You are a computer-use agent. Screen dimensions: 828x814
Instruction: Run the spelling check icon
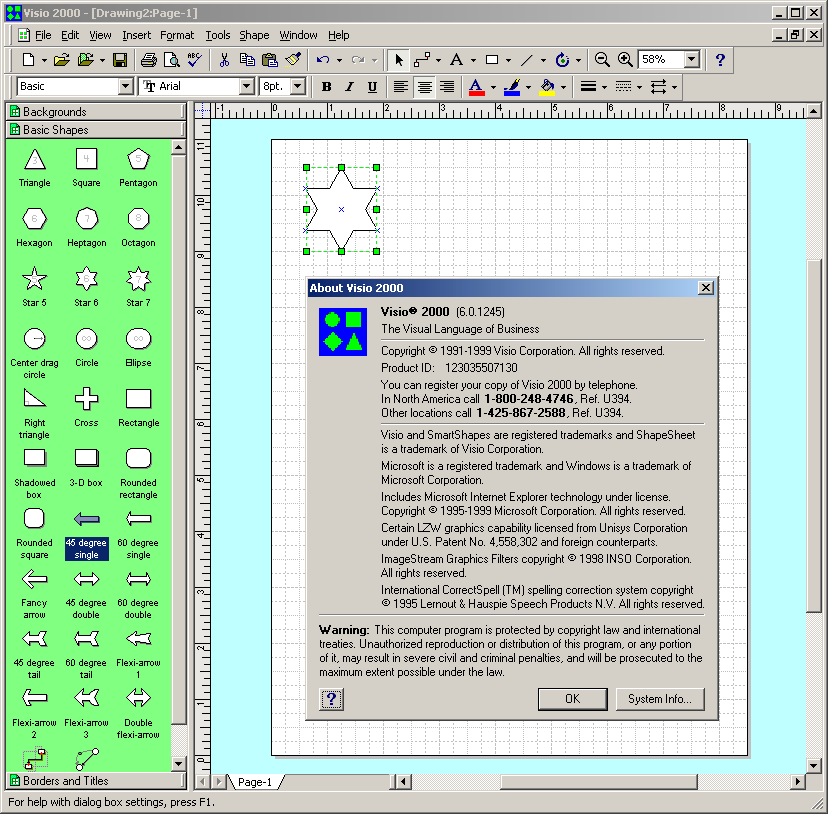(x=194, y=60)
